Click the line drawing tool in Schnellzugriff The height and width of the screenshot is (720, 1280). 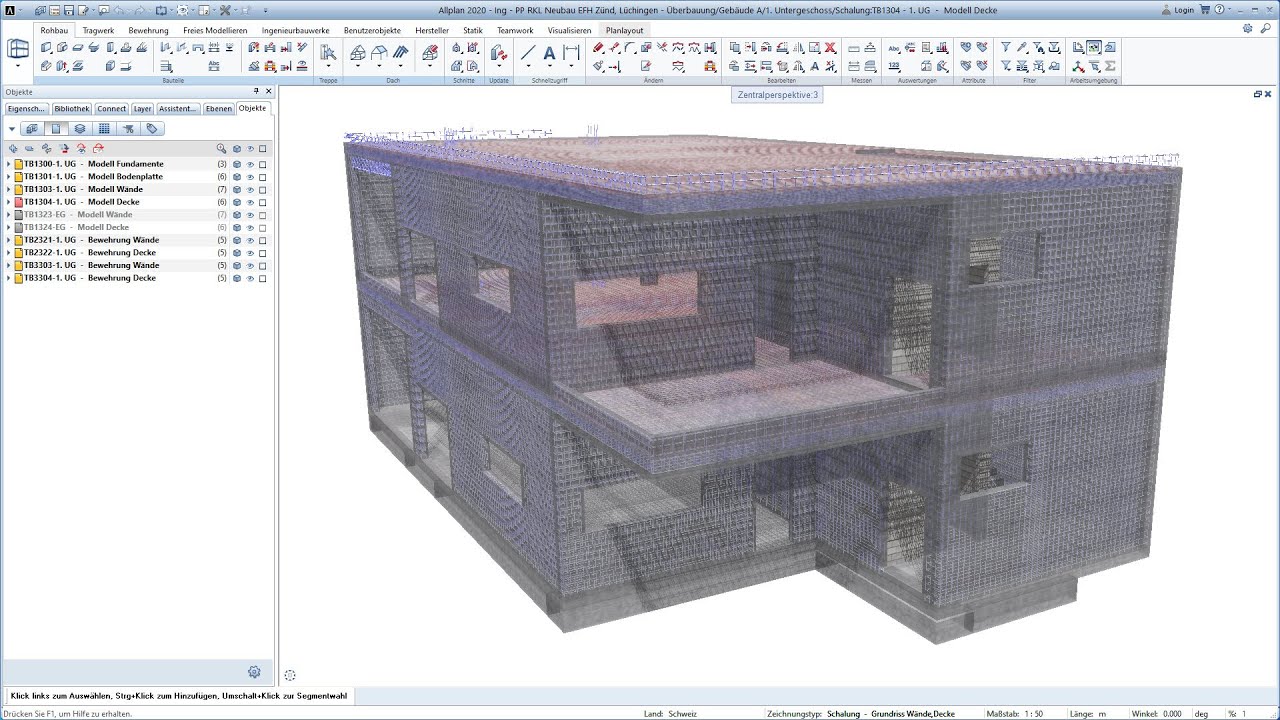tap(528, 53)
